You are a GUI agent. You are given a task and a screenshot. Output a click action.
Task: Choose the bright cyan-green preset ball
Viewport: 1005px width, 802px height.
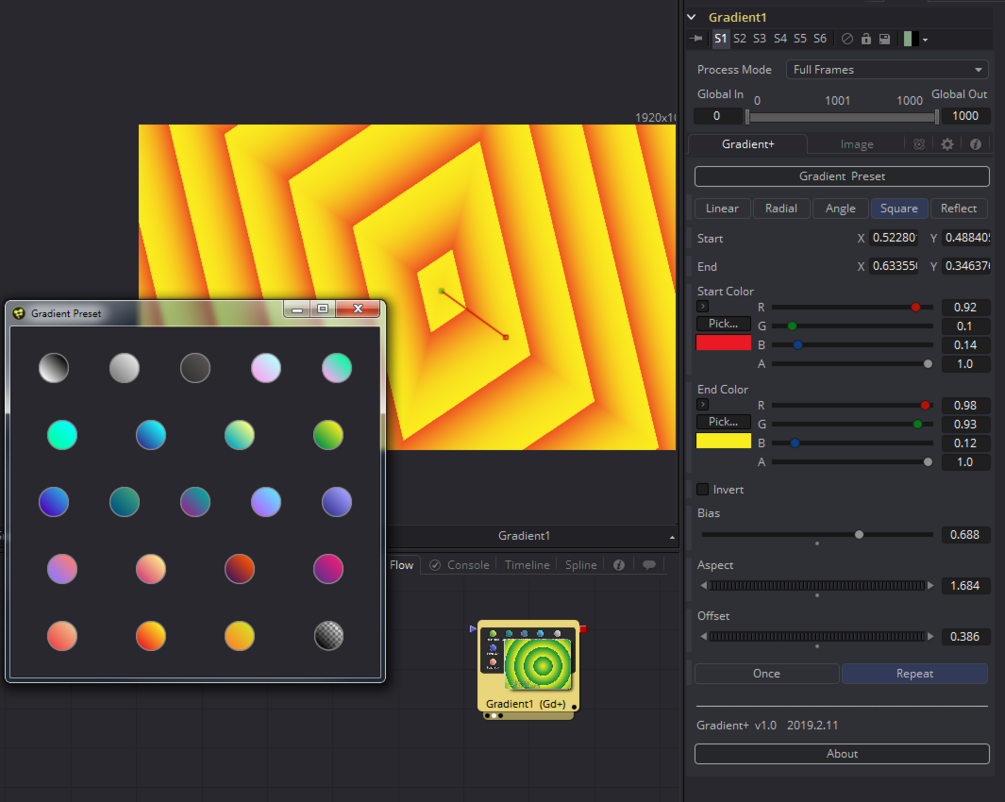(62, 435)
